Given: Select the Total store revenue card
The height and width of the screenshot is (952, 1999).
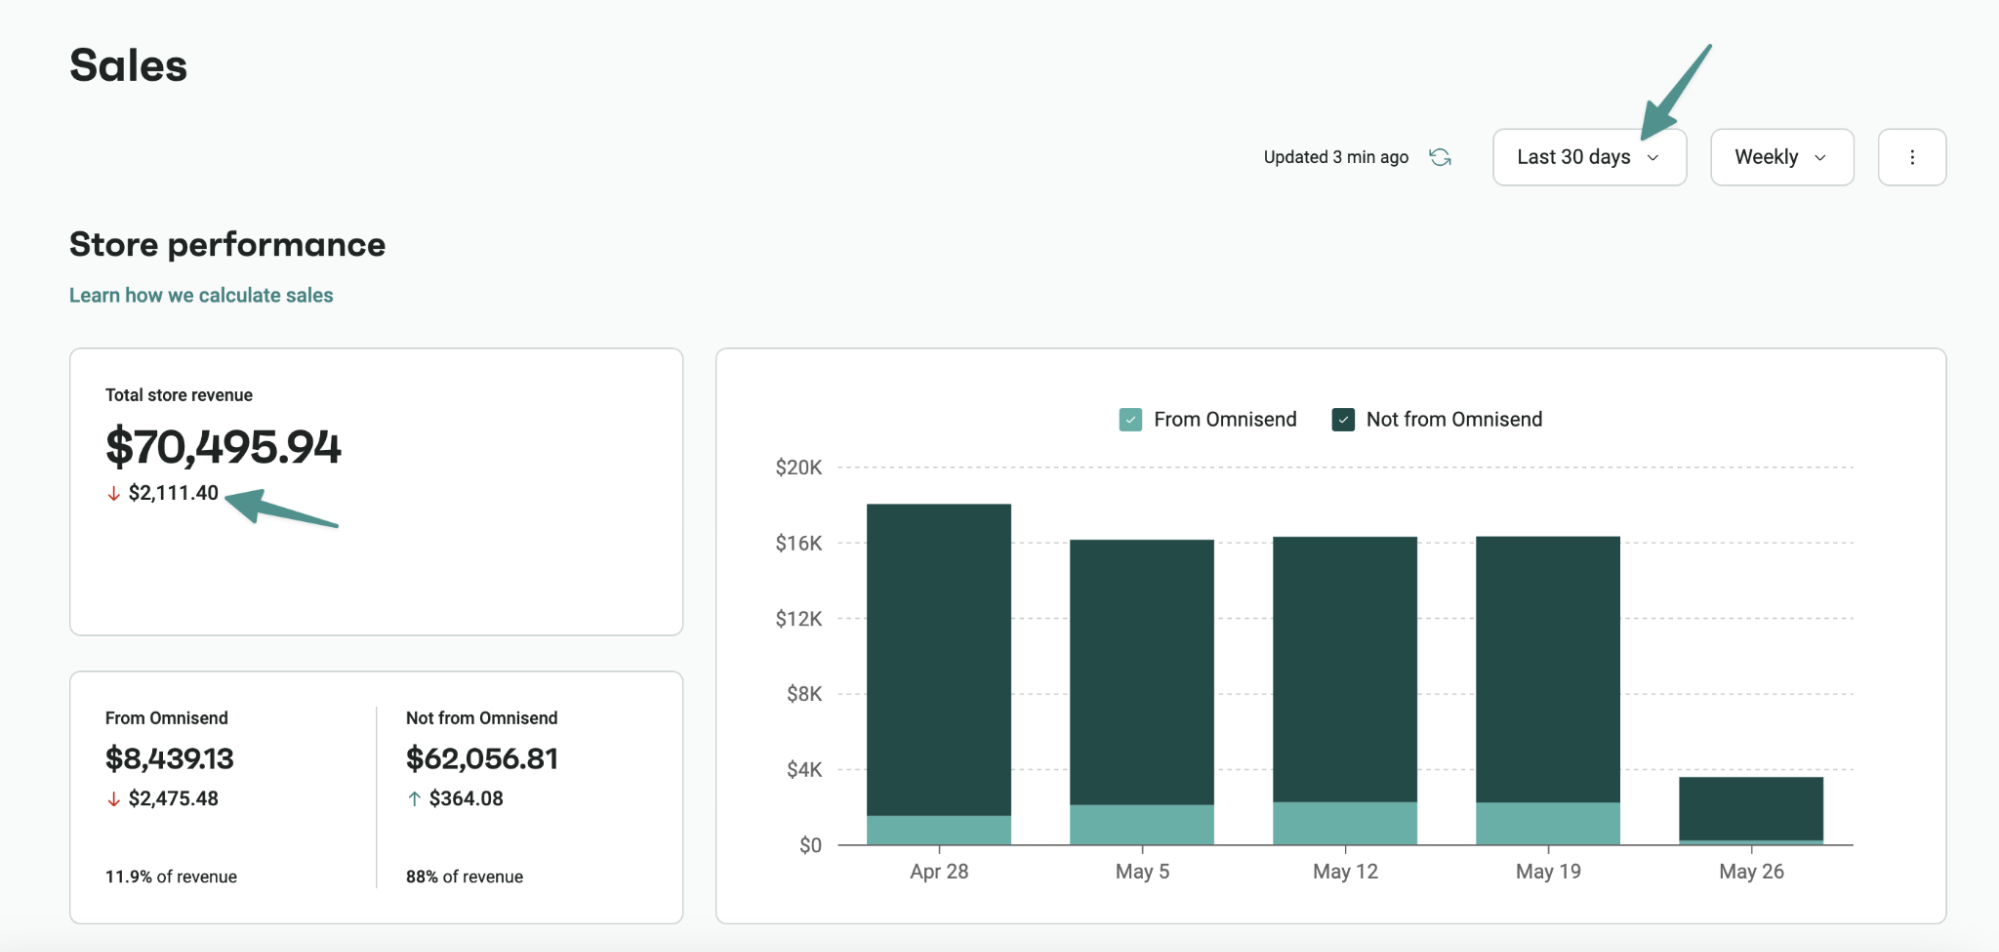Looking at the screenshot, I should [x=376, y=490].
